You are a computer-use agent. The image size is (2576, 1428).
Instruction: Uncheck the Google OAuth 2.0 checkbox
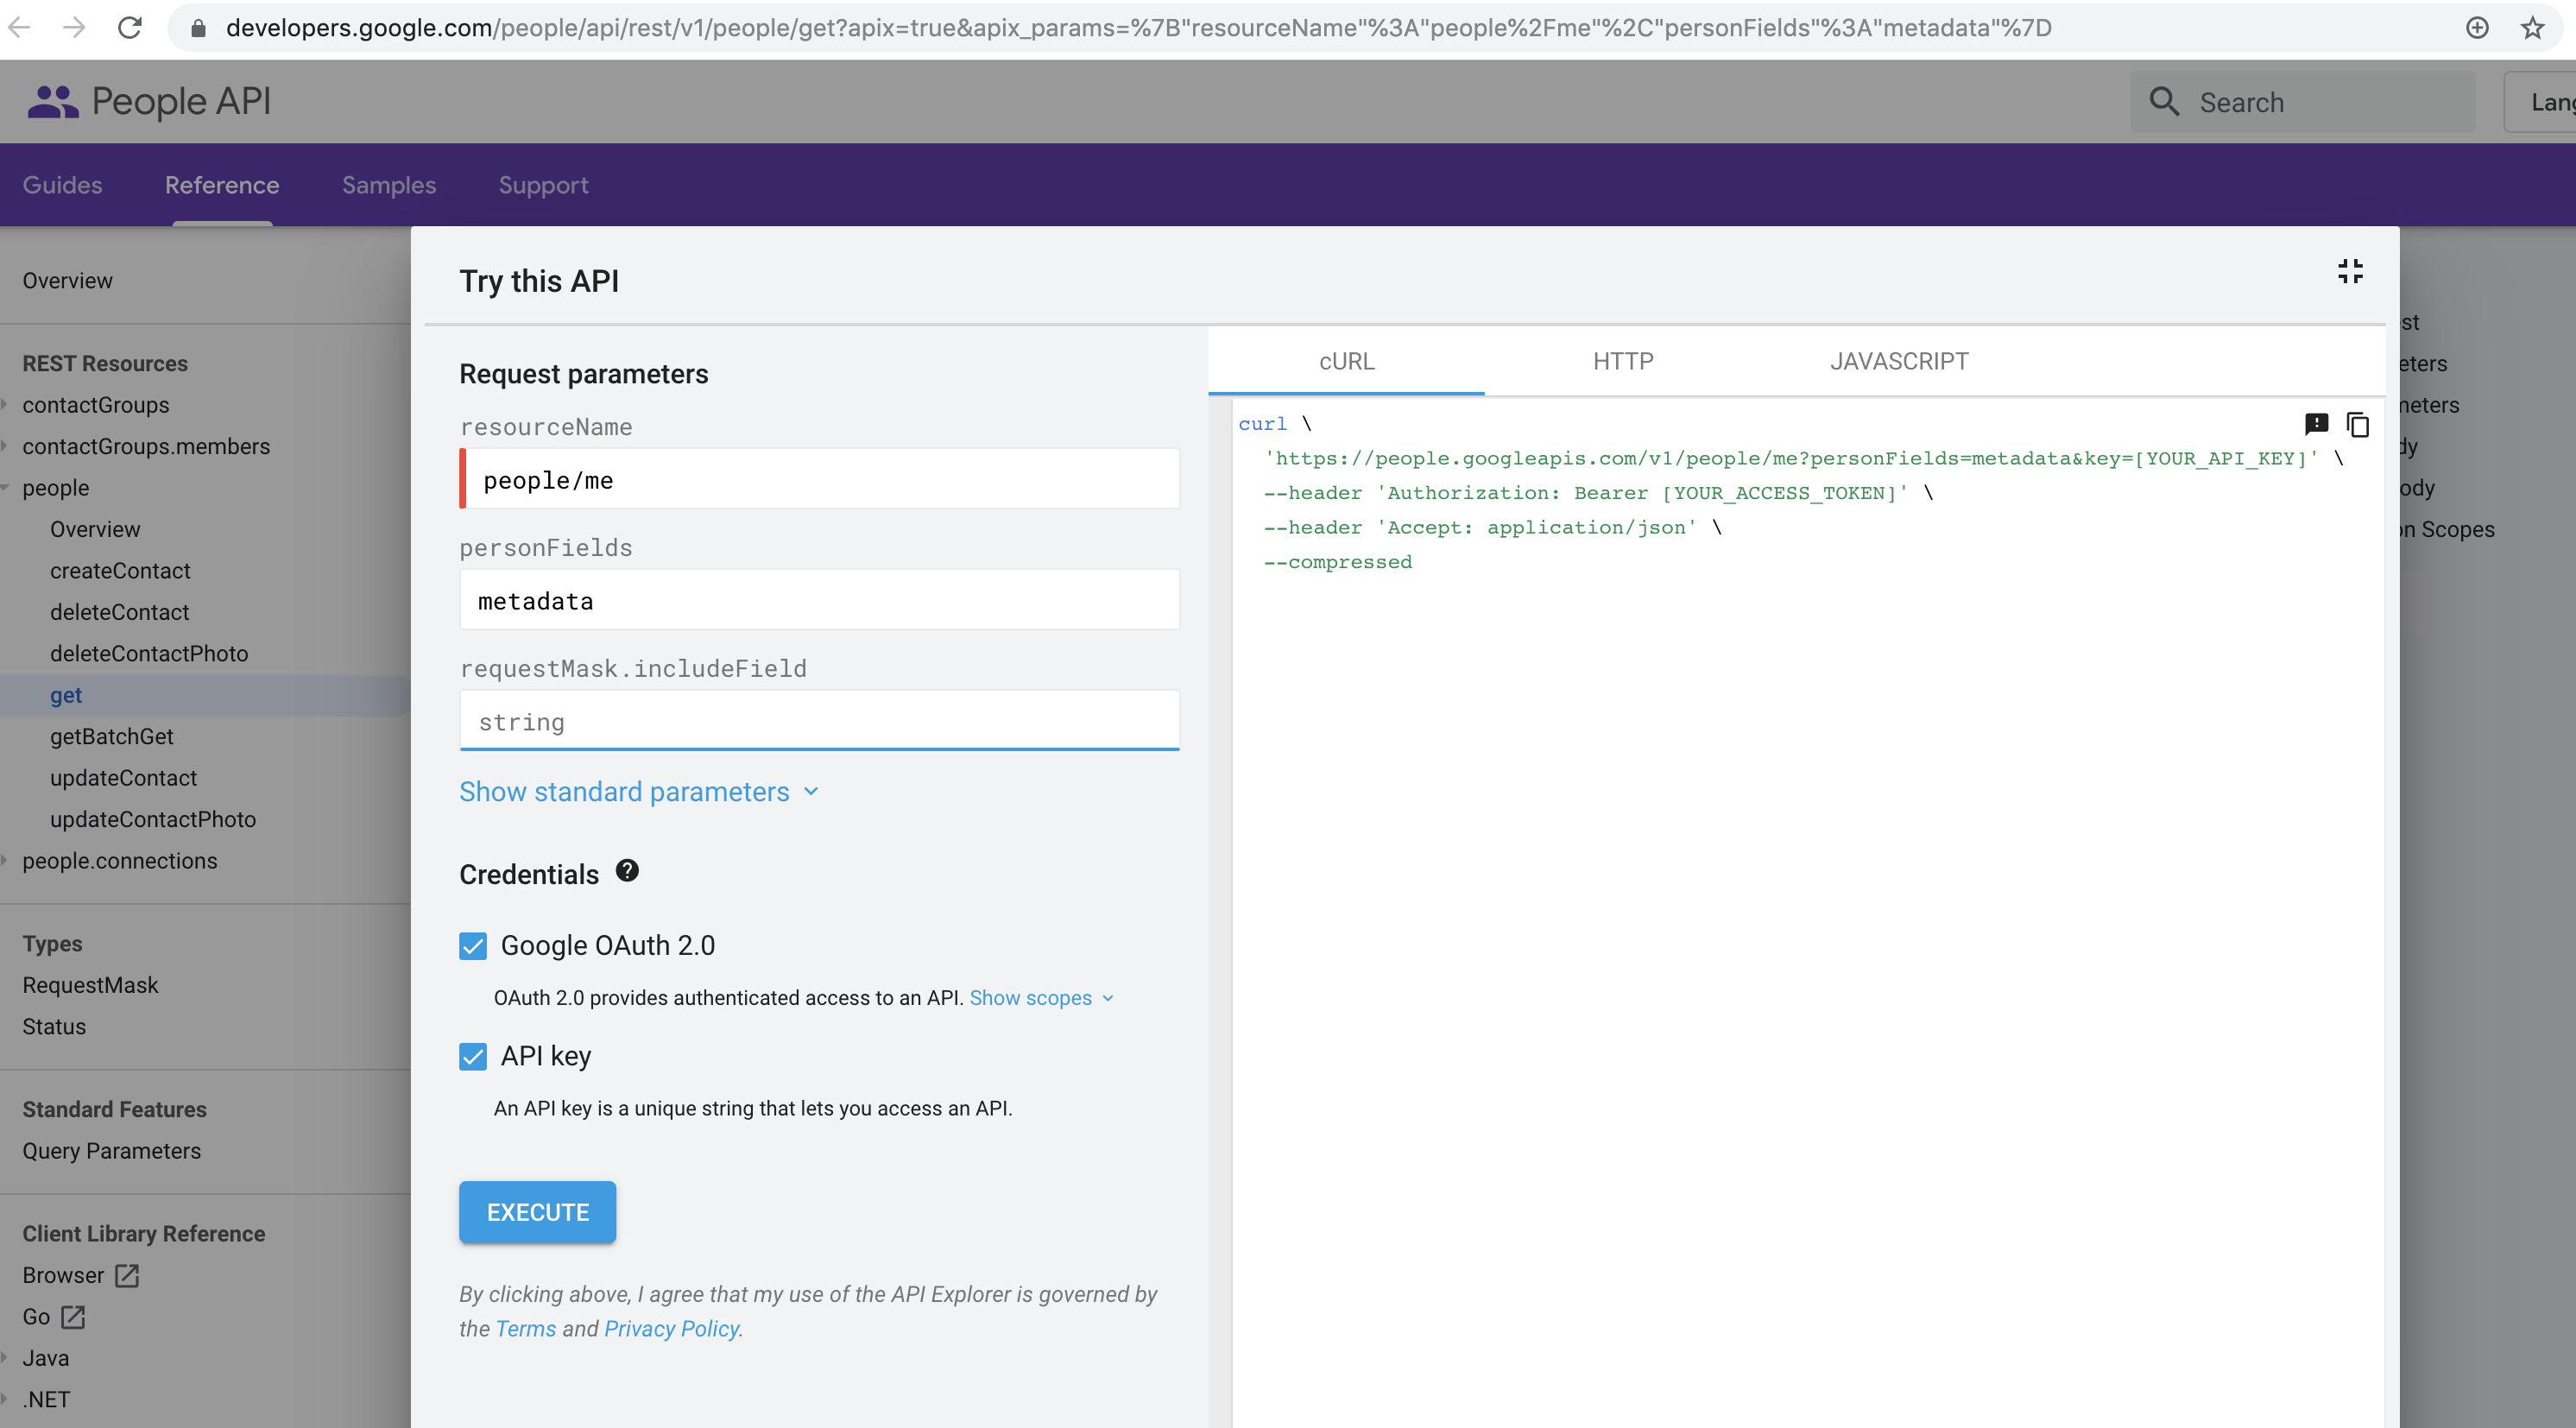tap(473, 946)
